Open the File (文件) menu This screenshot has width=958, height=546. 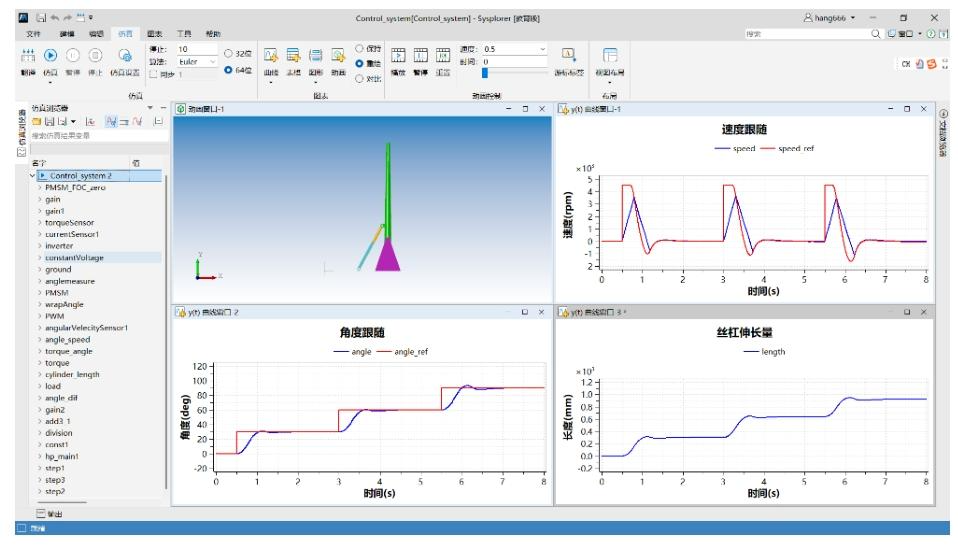point(34,34)
